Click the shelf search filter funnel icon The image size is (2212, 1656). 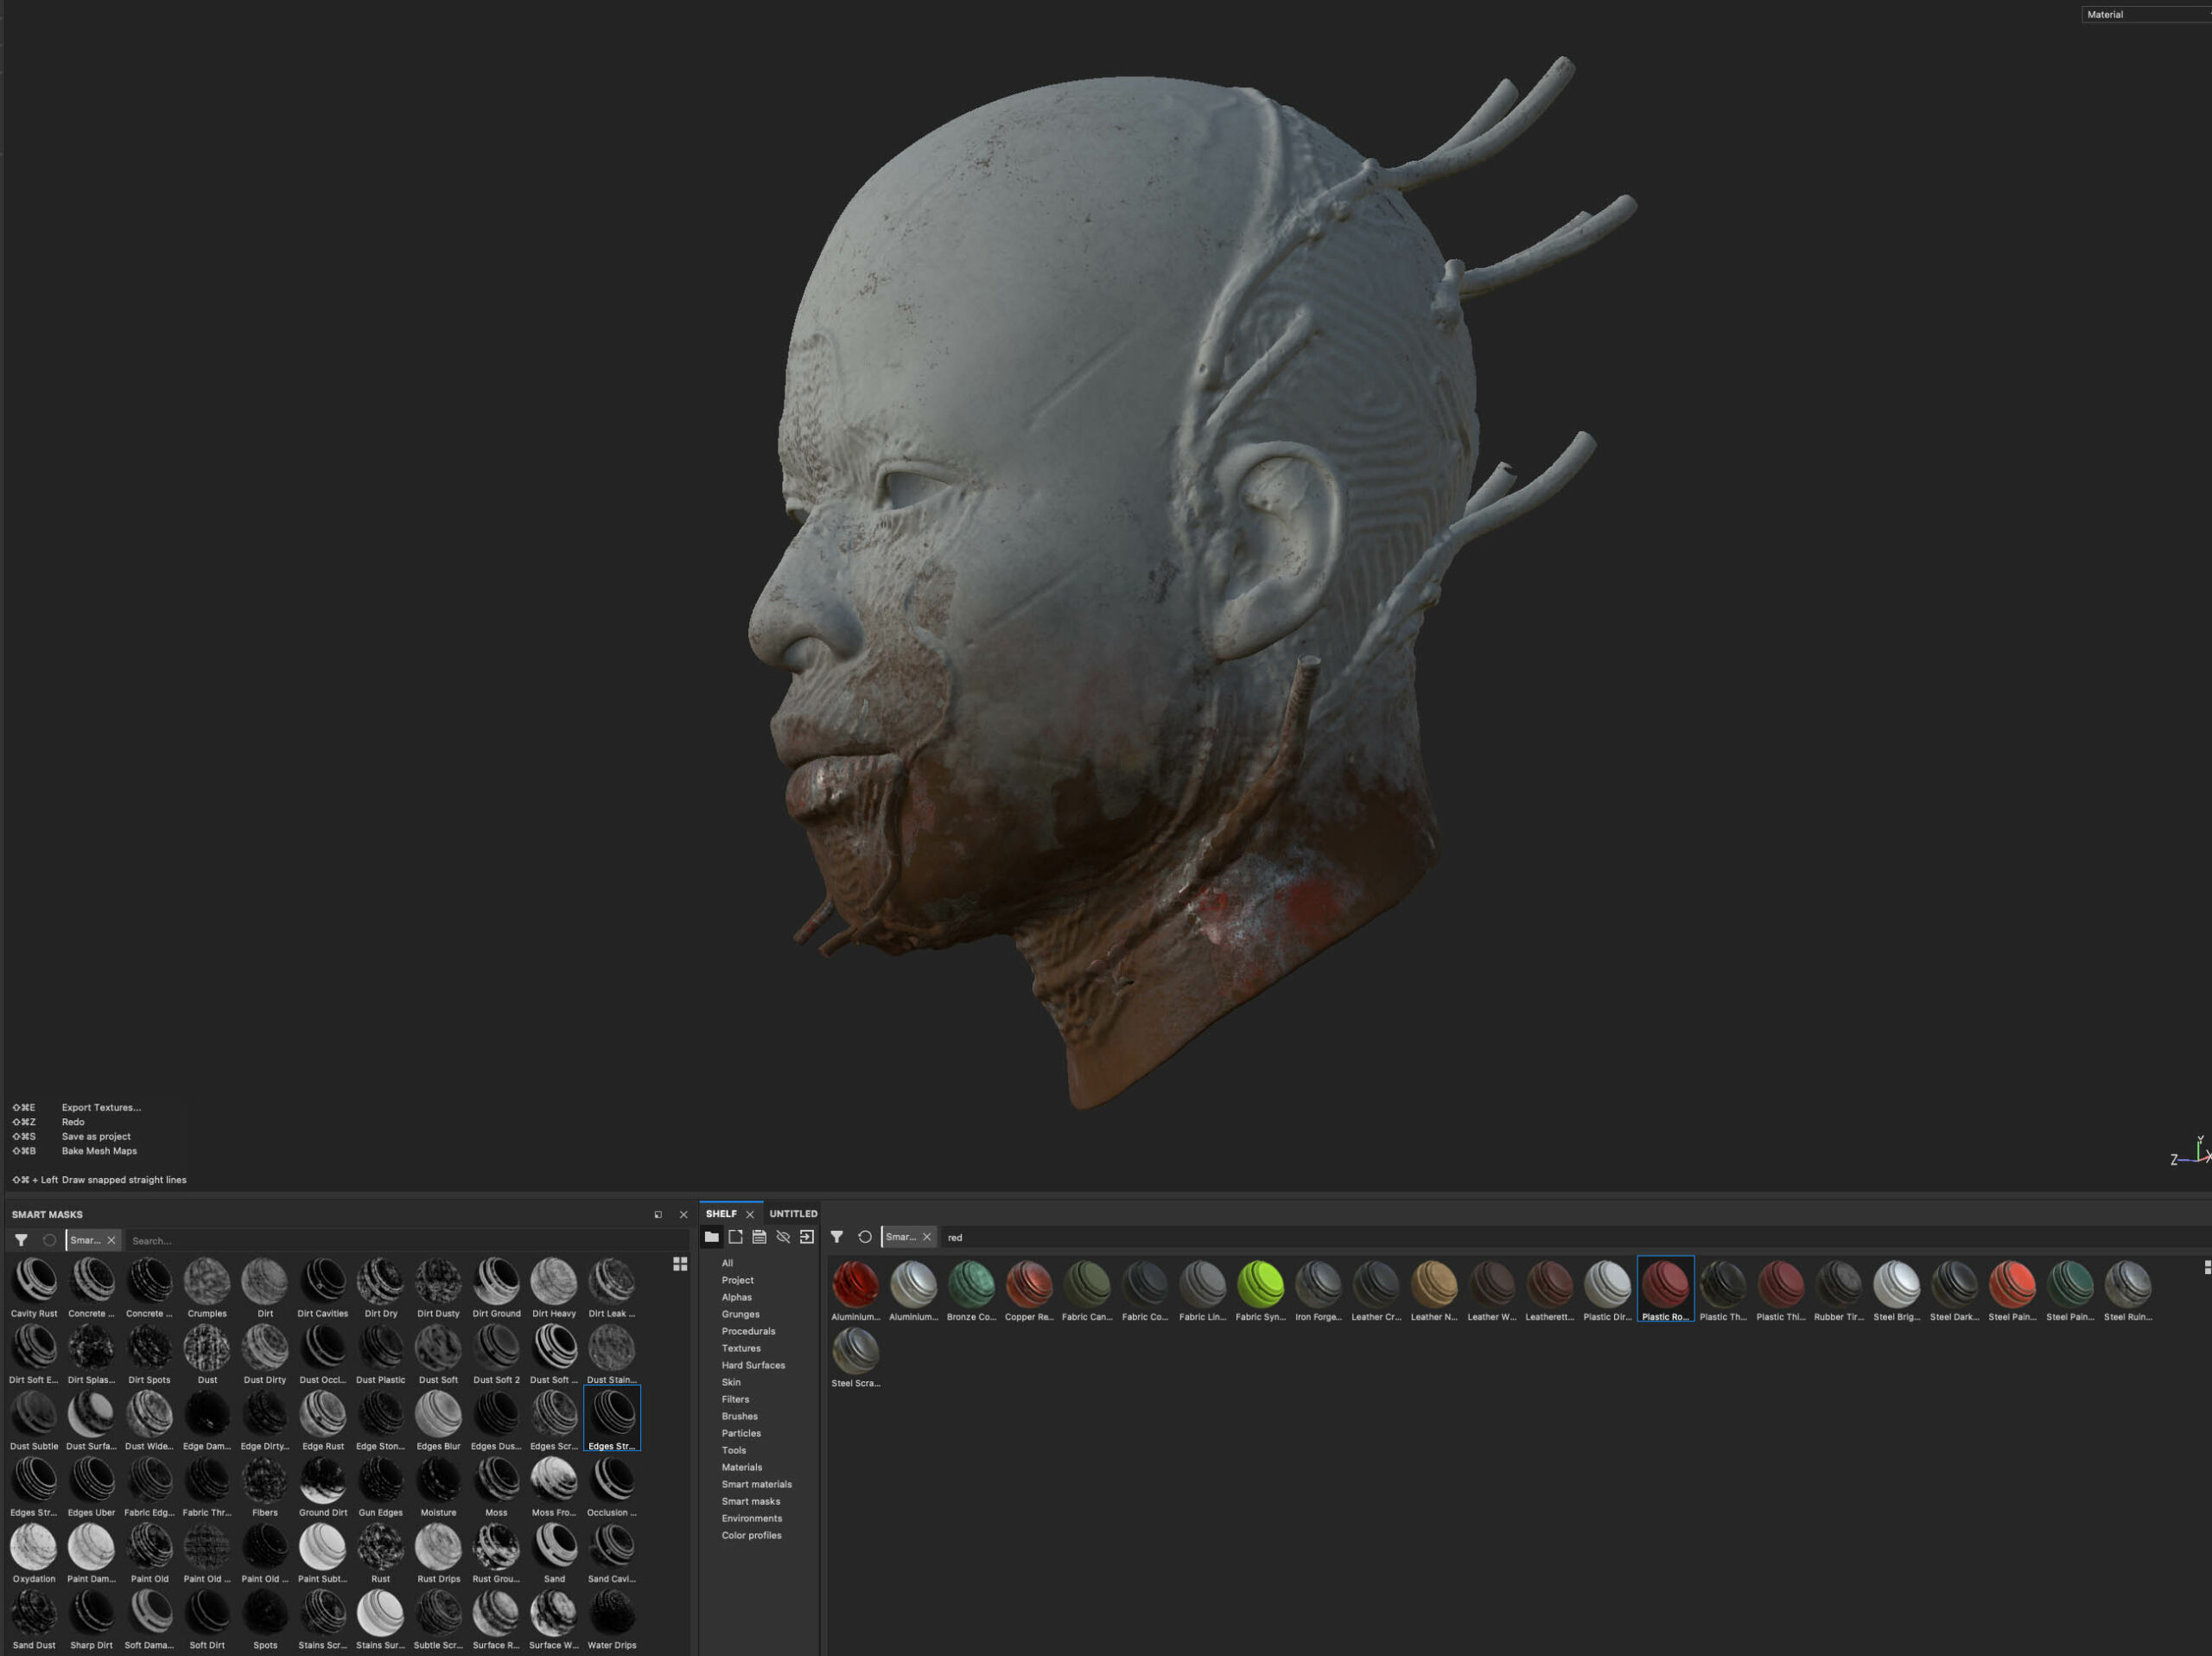[x=837, y=1237]
